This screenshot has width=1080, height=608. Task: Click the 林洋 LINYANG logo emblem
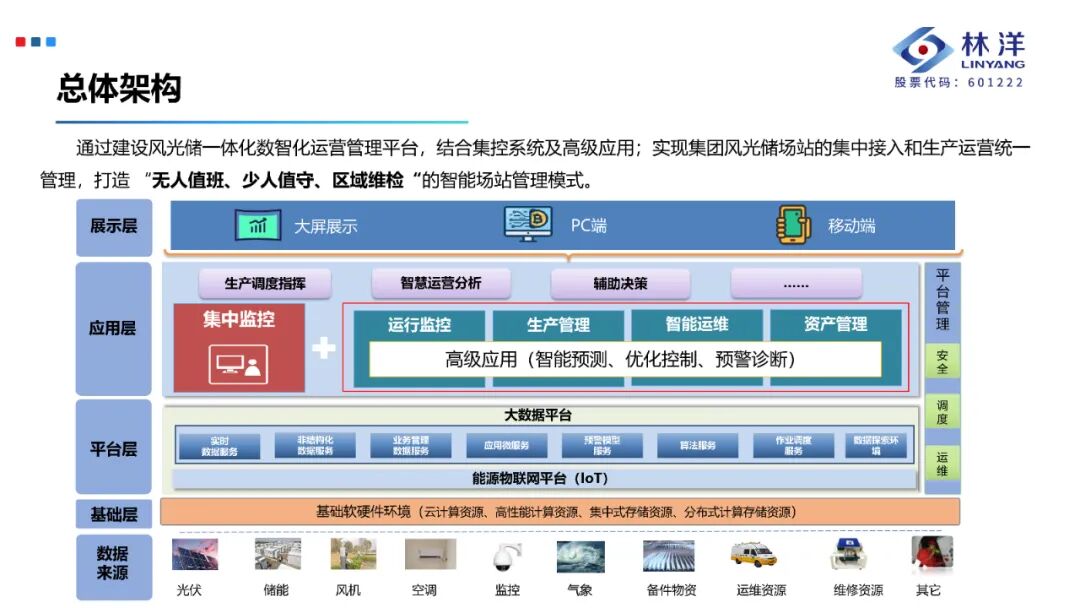coord(922,50)
